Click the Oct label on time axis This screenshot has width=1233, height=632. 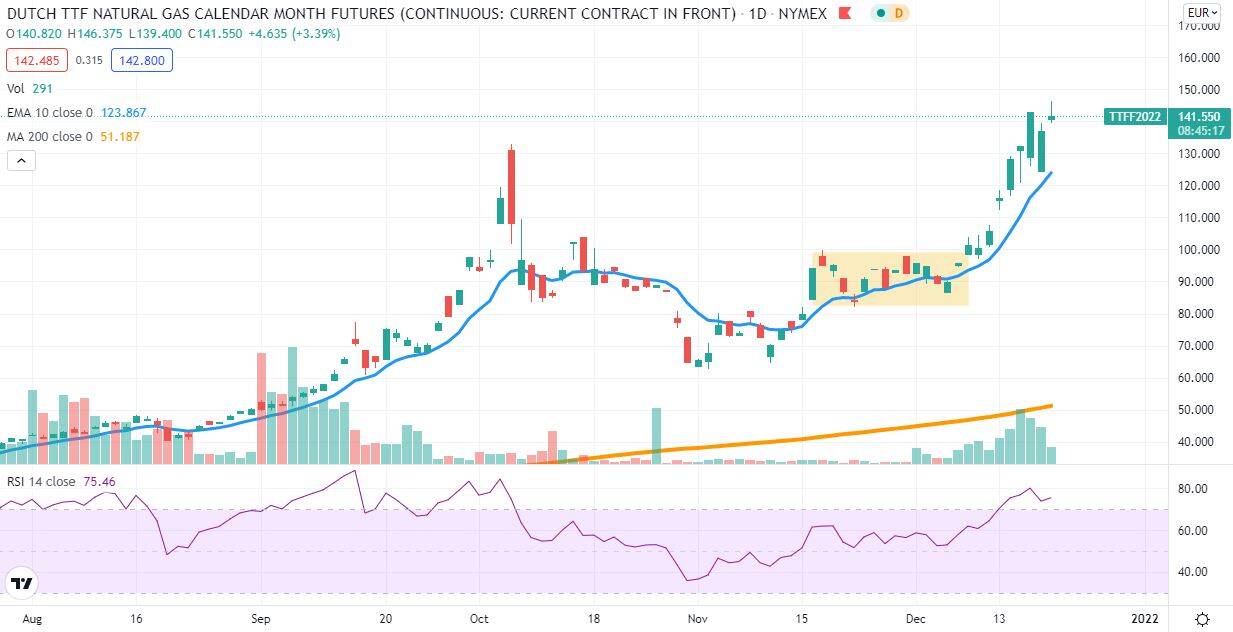pos(480,619)
